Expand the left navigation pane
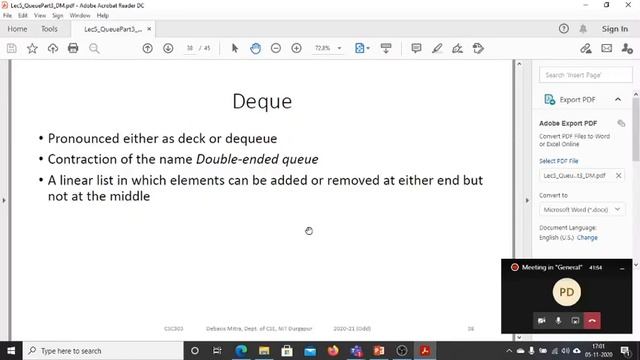The height and width of the screenshot is (360, 640). [x=4, y=200]
